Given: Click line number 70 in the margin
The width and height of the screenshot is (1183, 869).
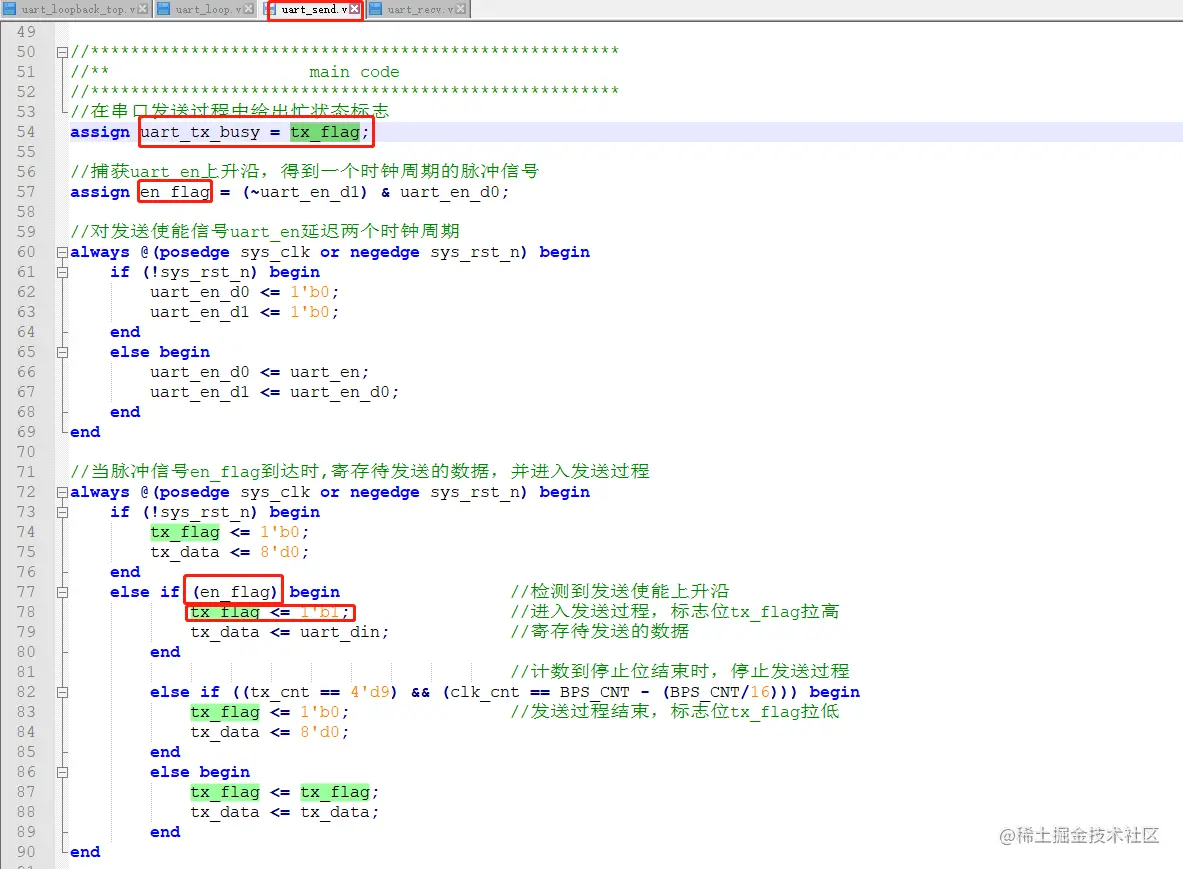Looking at the screenshot, I should [x=26, y=452].
